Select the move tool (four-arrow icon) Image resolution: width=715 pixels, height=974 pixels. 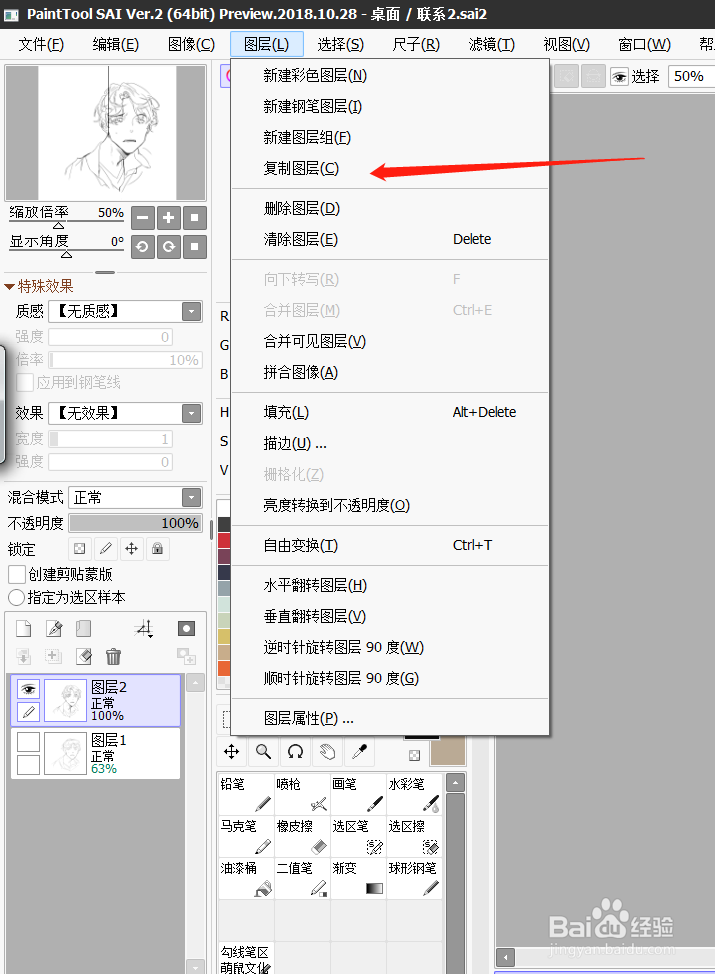[232, 752]
